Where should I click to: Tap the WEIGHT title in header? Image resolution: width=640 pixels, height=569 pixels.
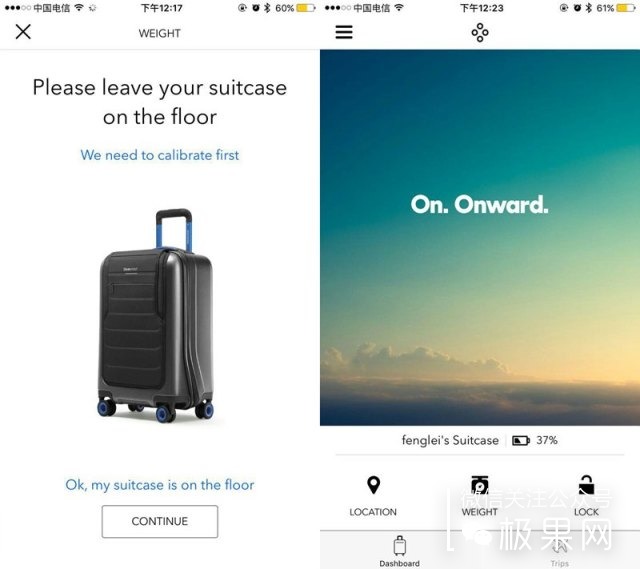tap(160, 33)
